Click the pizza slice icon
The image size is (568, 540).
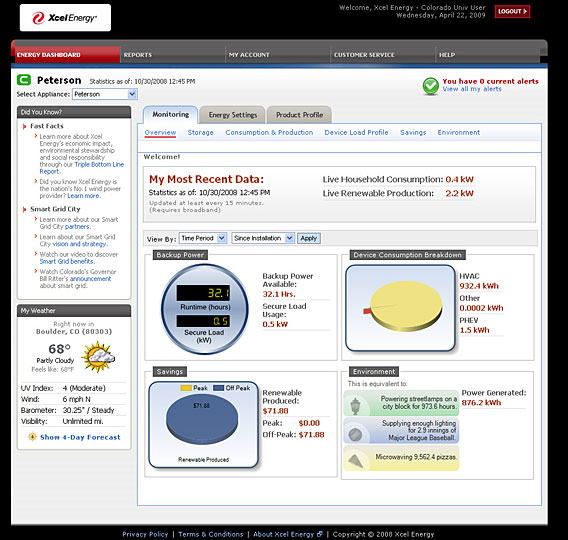(x=355, y=460)
